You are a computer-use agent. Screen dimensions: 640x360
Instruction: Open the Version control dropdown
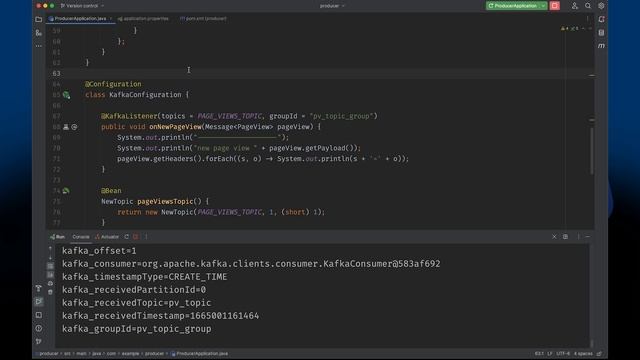pyautogui.click(x=82, y=6)
